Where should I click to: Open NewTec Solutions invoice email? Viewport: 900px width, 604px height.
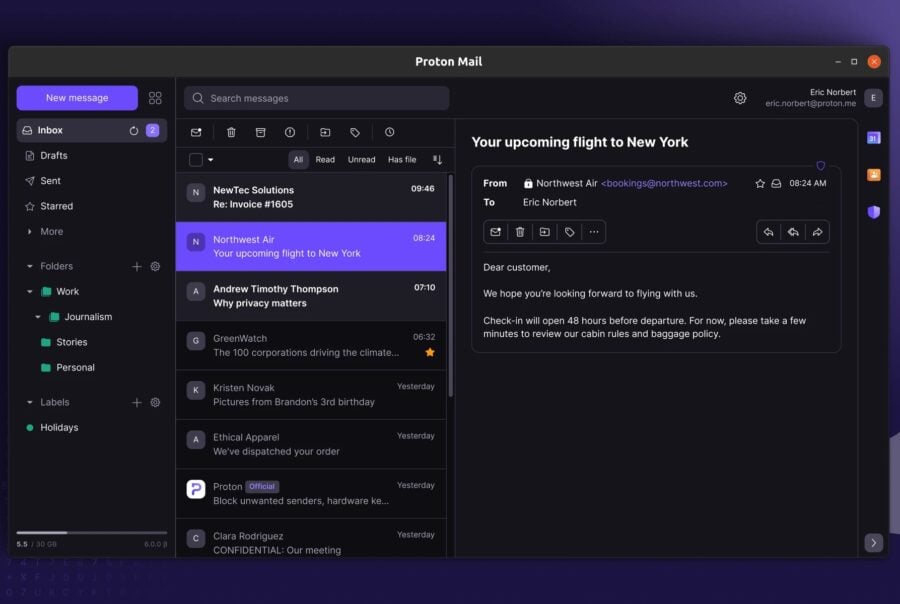(311, 198)
